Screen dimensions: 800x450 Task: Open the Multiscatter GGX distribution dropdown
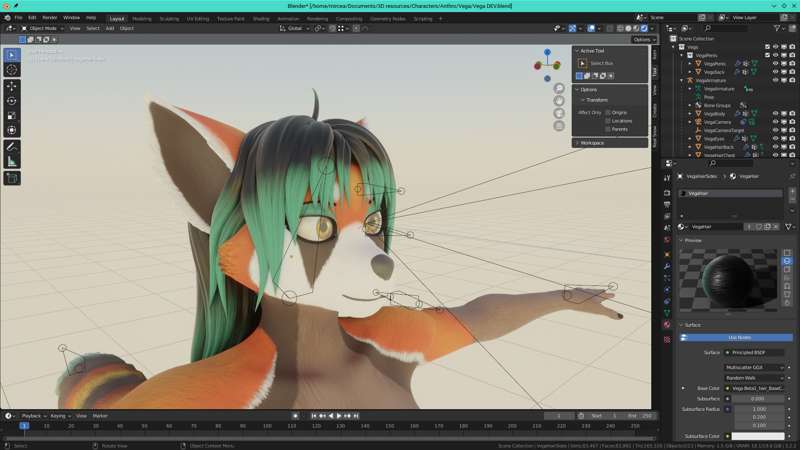point(754,367)
